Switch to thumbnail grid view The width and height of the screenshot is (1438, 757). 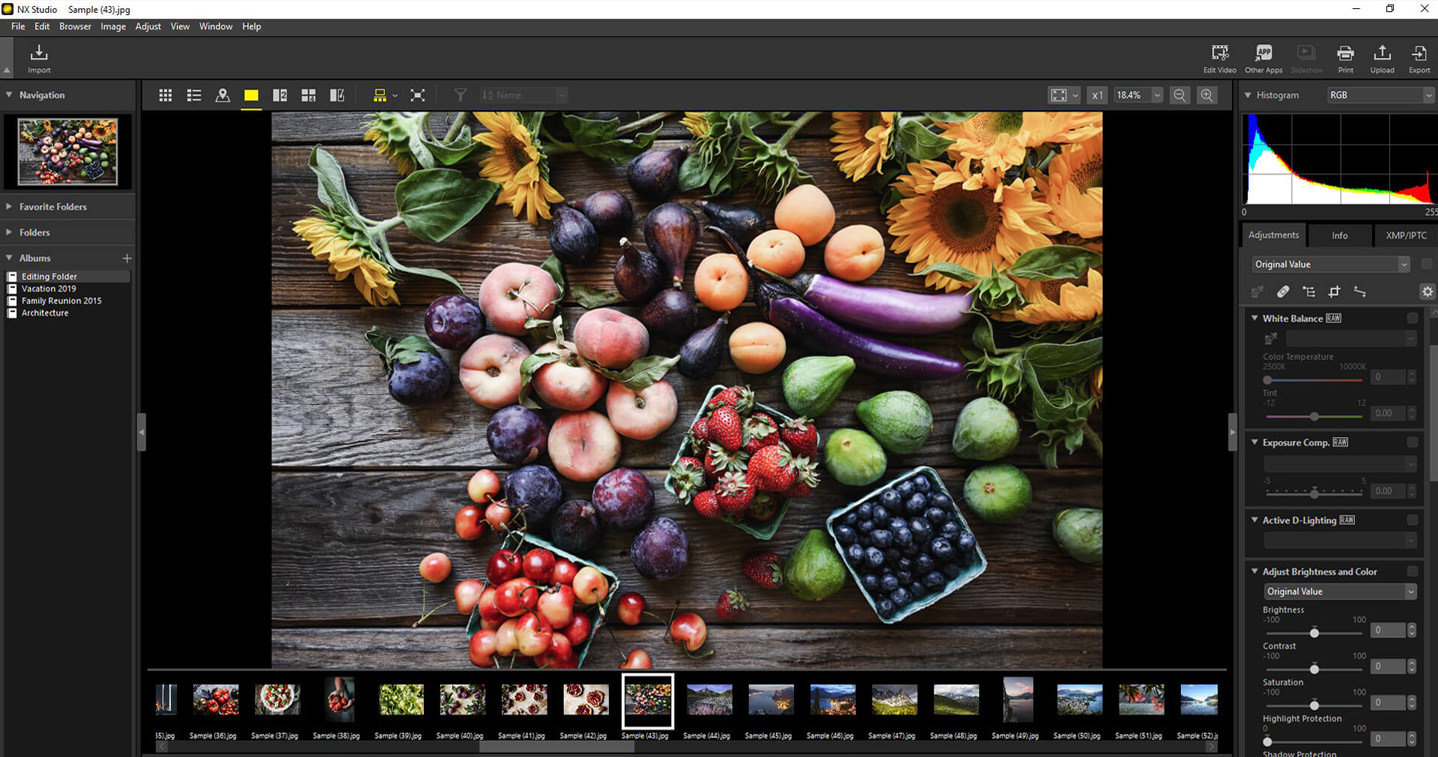pos(166,95)
